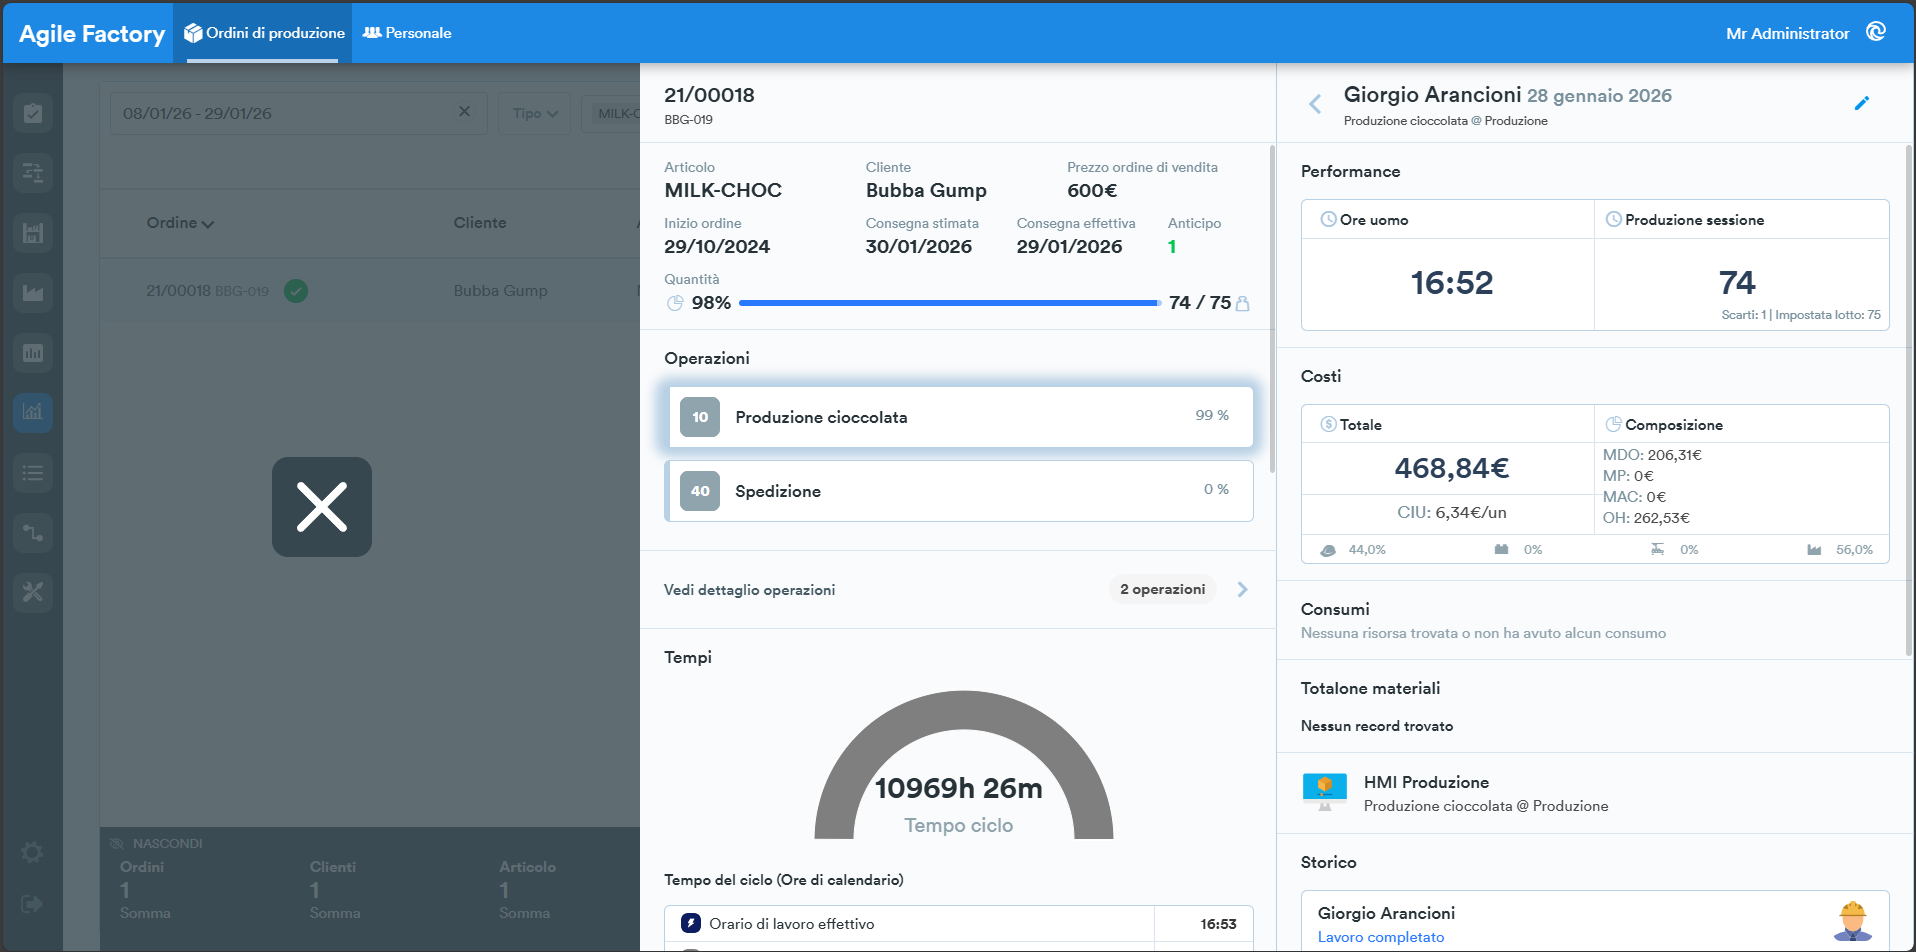Click the clock icon next to Produzione sessione
This screenshot has width=1916, height=952.
(1613, 219)
